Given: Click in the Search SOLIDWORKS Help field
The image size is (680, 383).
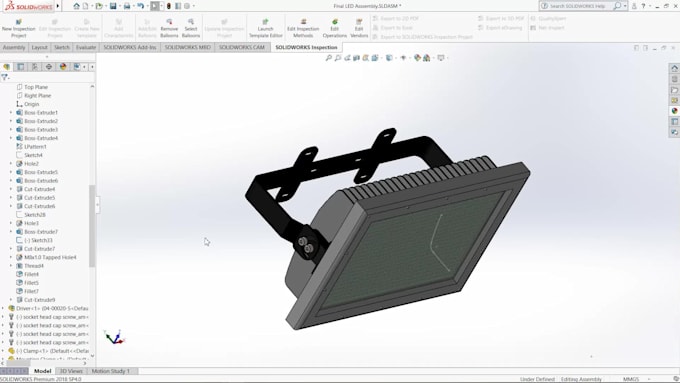Looking at the screenshot, I should tap(577, 6).
